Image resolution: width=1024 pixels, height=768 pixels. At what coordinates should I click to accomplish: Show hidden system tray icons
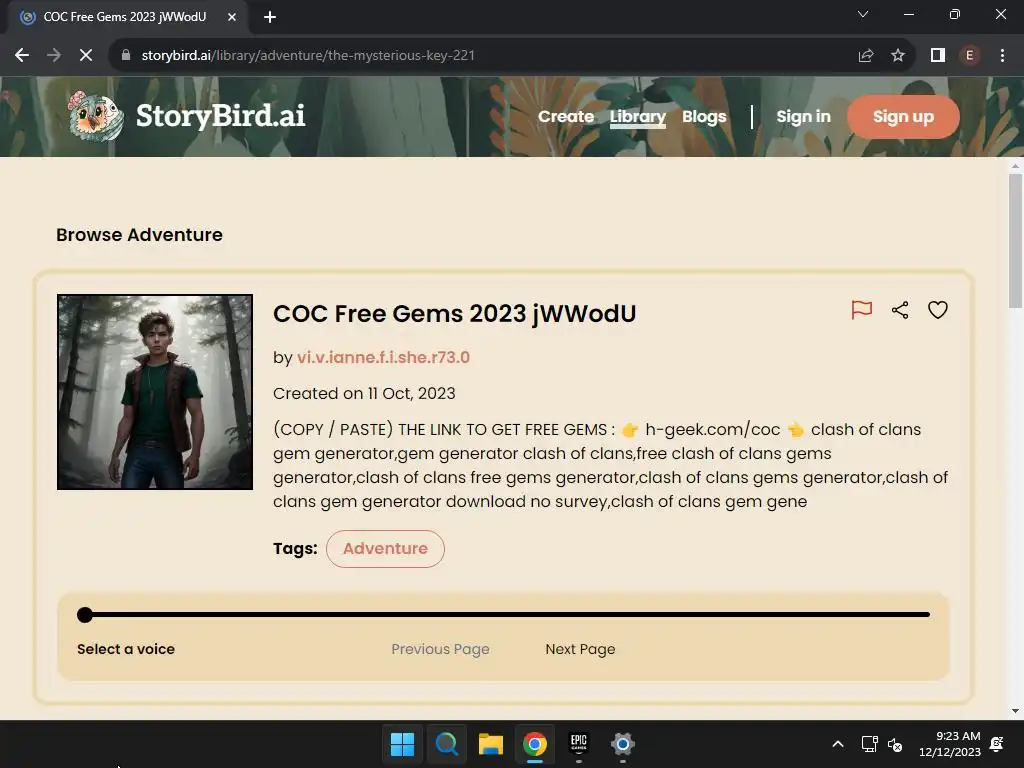[x=838, y=744]
